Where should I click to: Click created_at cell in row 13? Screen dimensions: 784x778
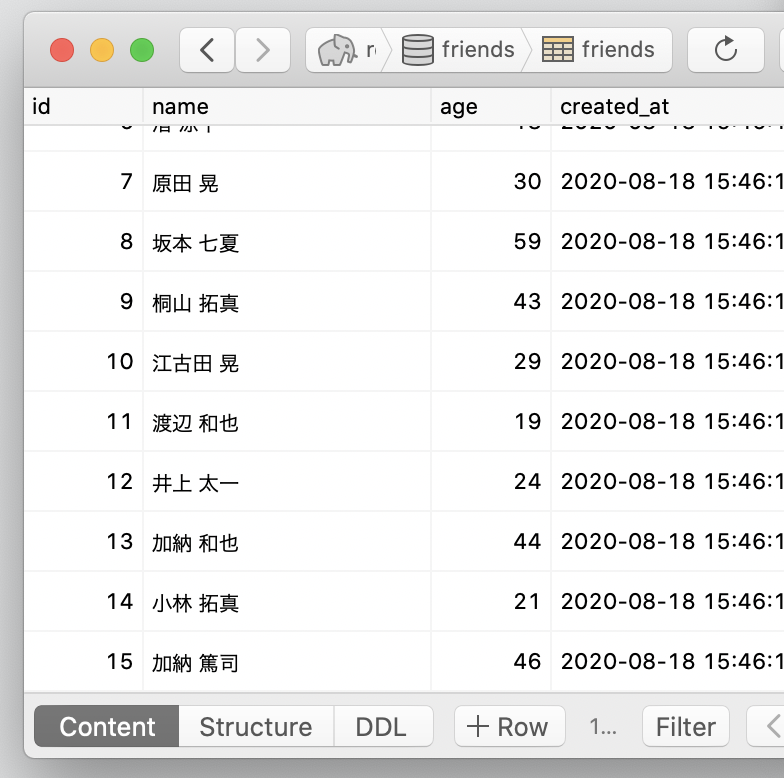tap(668, 542)
